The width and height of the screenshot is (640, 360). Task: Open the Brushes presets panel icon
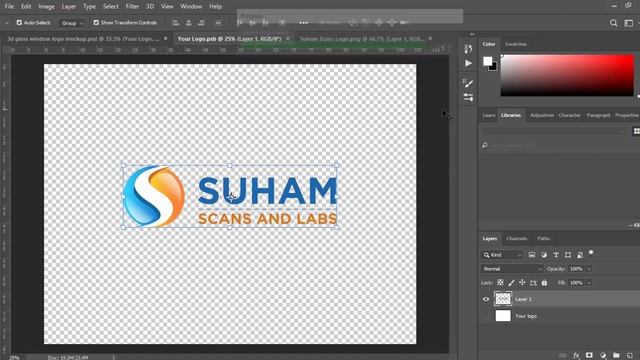468,98
